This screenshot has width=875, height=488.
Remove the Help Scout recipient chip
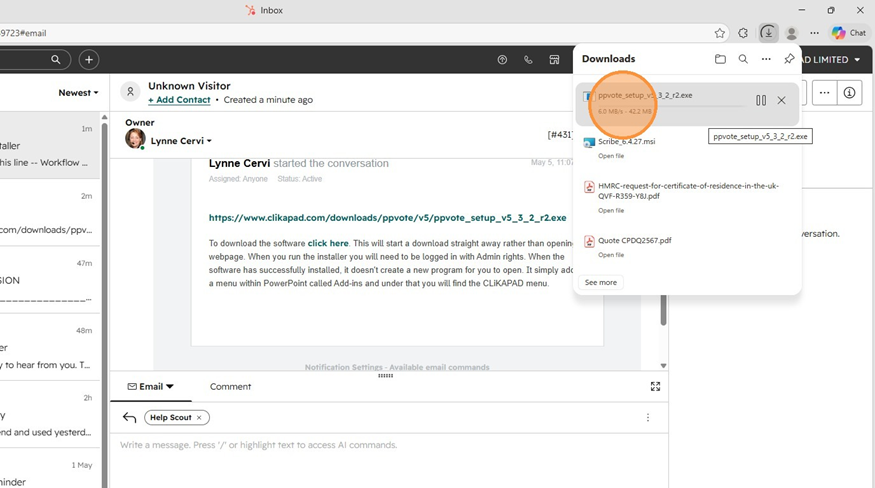click(x=199, y=418)
